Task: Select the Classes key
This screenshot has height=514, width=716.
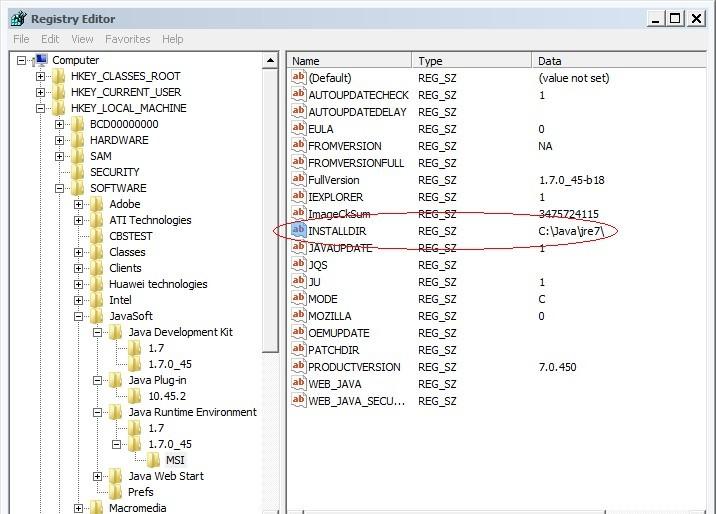Action: (127, 252)
